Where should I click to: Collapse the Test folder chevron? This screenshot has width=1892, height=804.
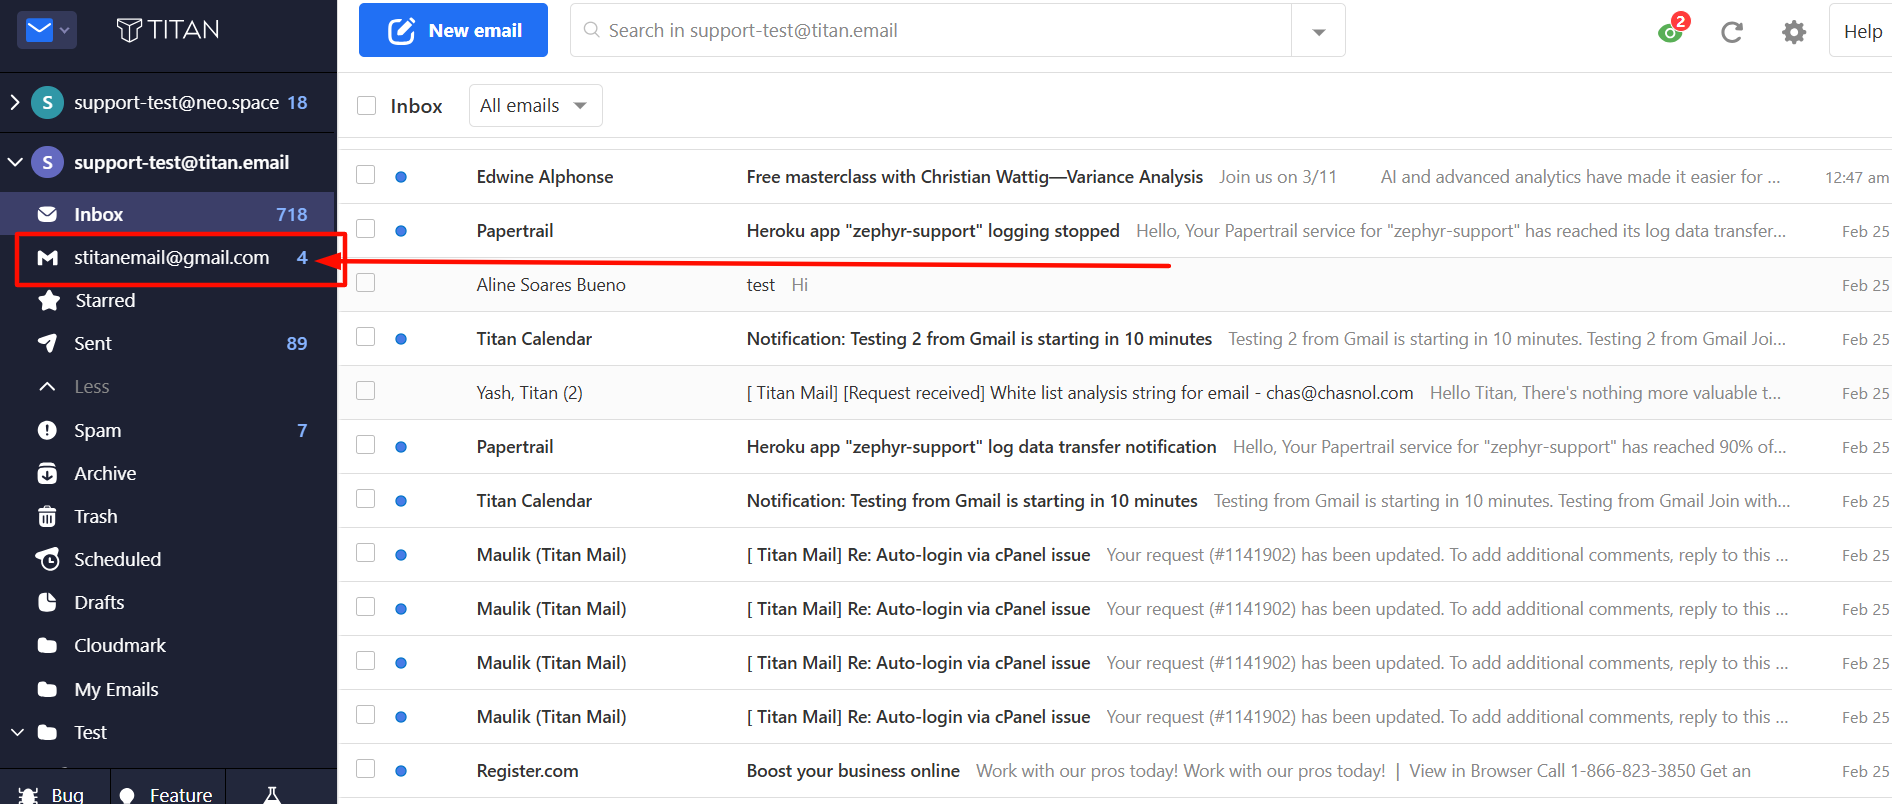(17, 732)
